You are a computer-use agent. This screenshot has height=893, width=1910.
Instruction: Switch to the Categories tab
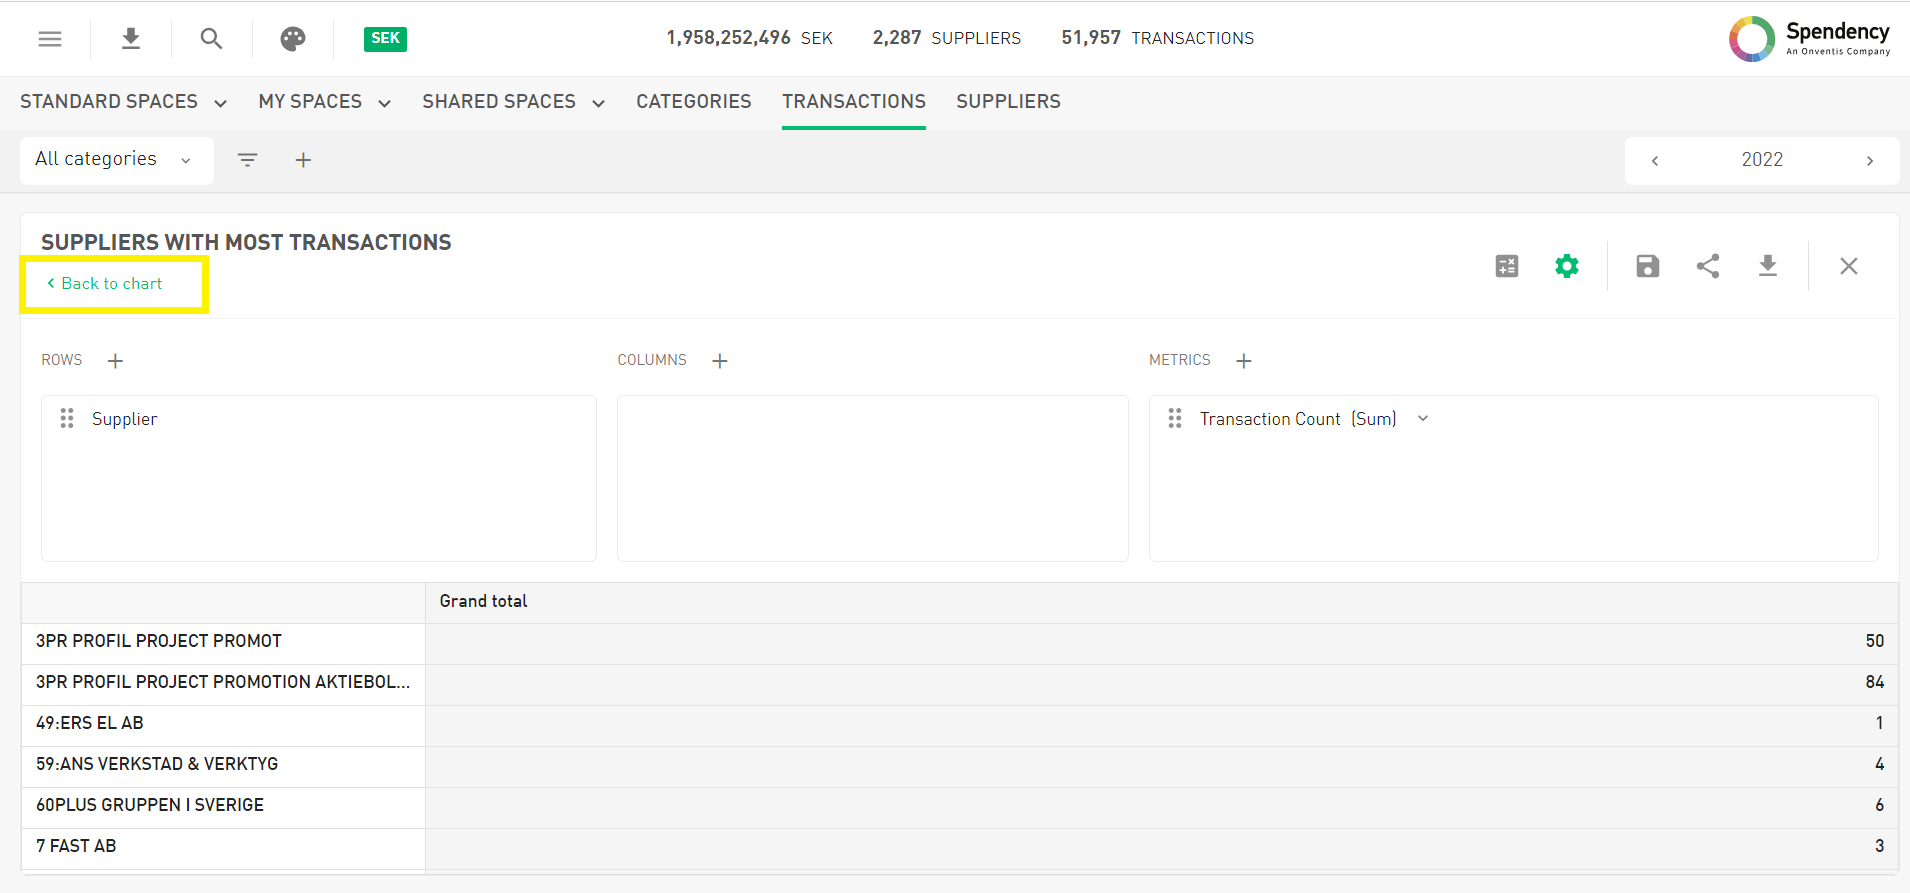pyautogui.click(x=693, y=102)
